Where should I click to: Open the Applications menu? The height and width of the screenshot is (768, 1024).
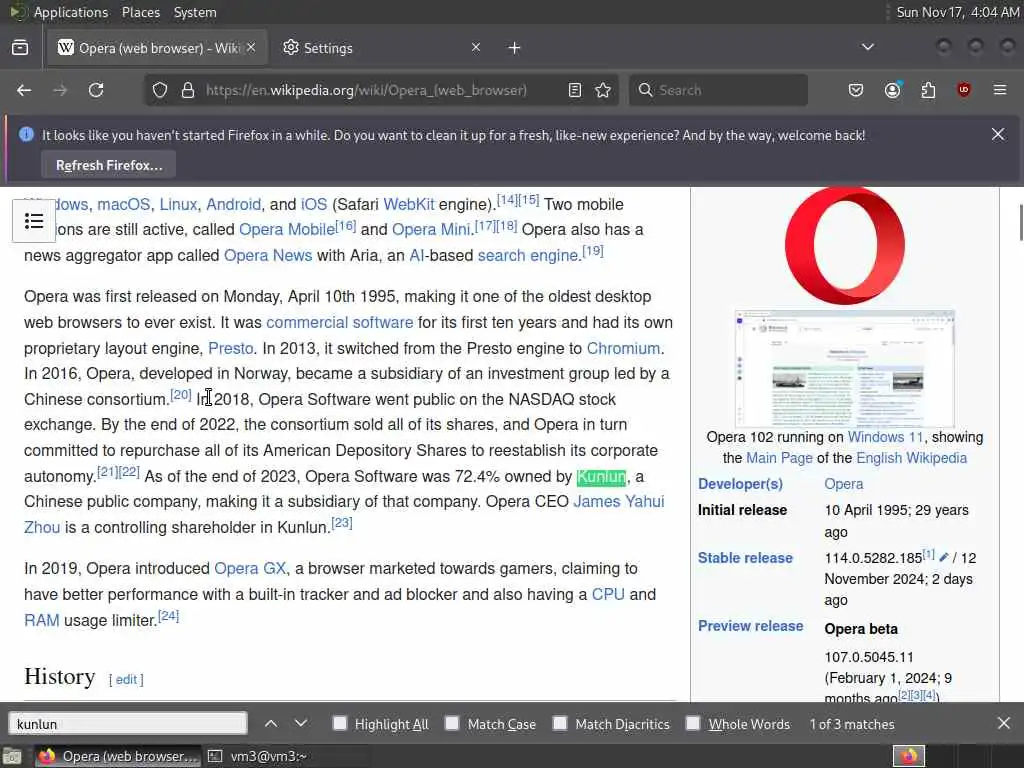coord(71,12)
